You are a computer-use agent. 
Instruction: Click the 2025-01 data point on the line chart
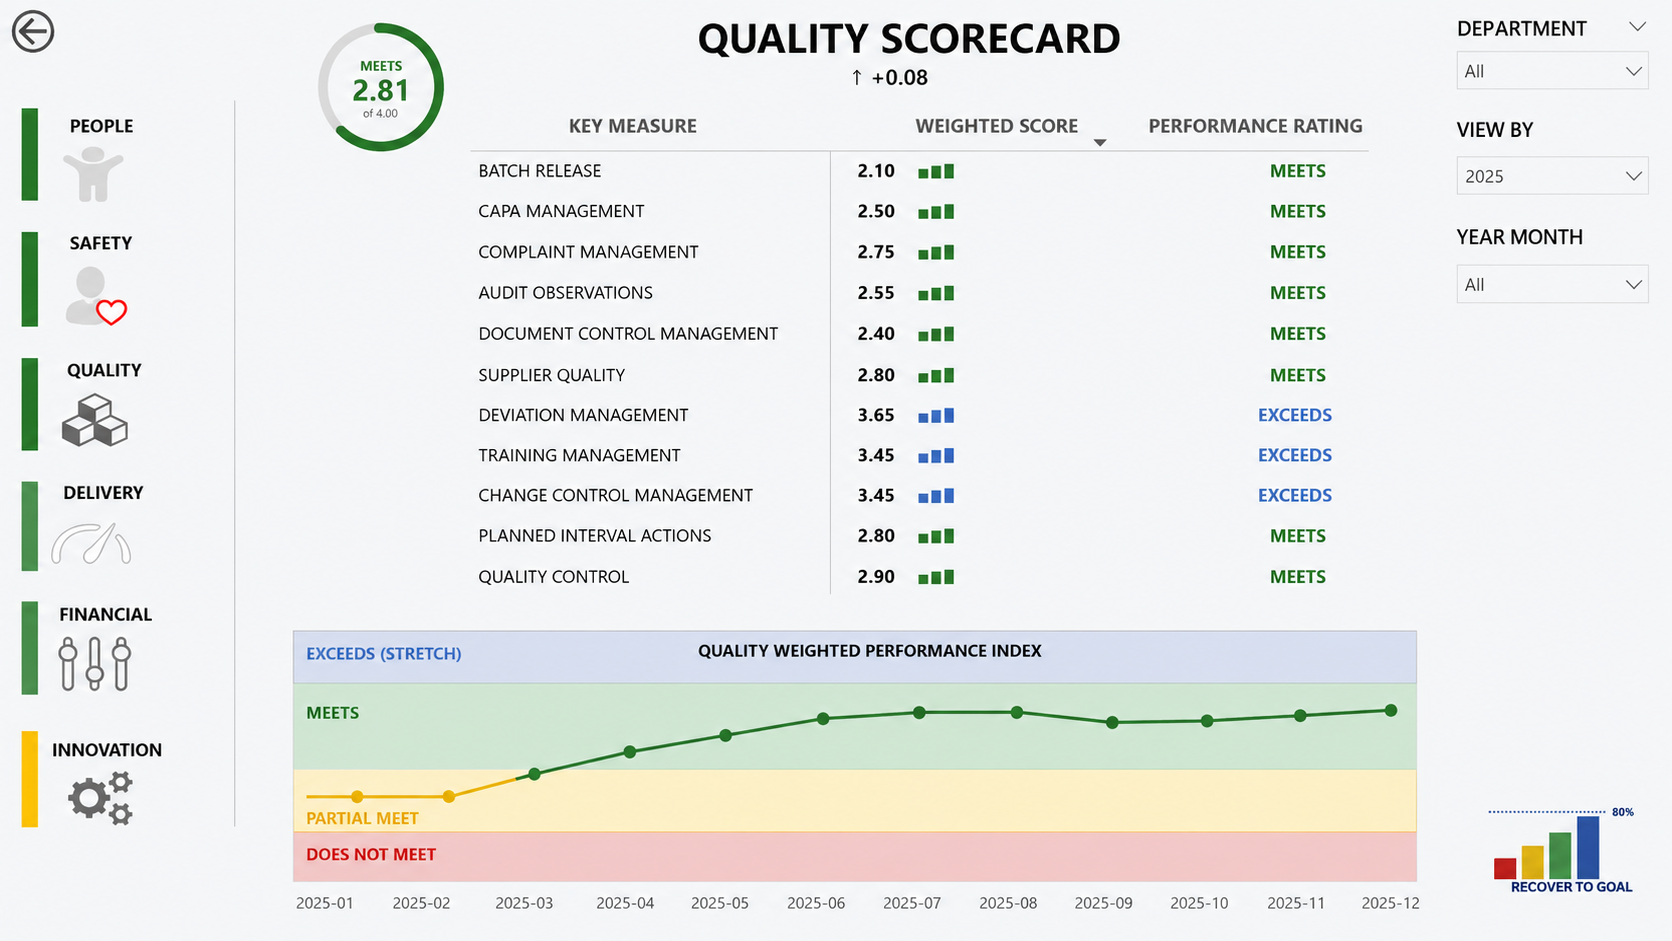(x=357, y=797)
